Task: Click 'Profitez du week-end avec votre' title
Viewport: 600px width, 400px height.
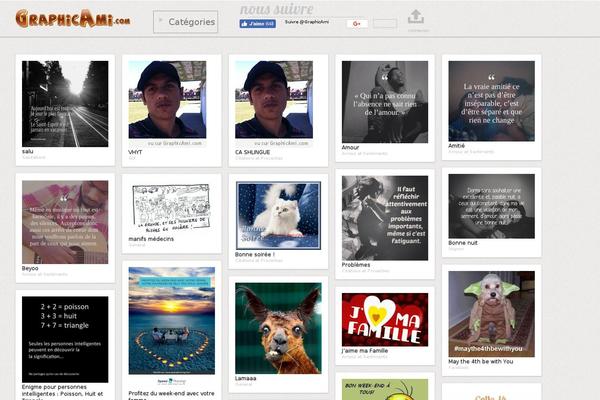Action: click(171, 393)
